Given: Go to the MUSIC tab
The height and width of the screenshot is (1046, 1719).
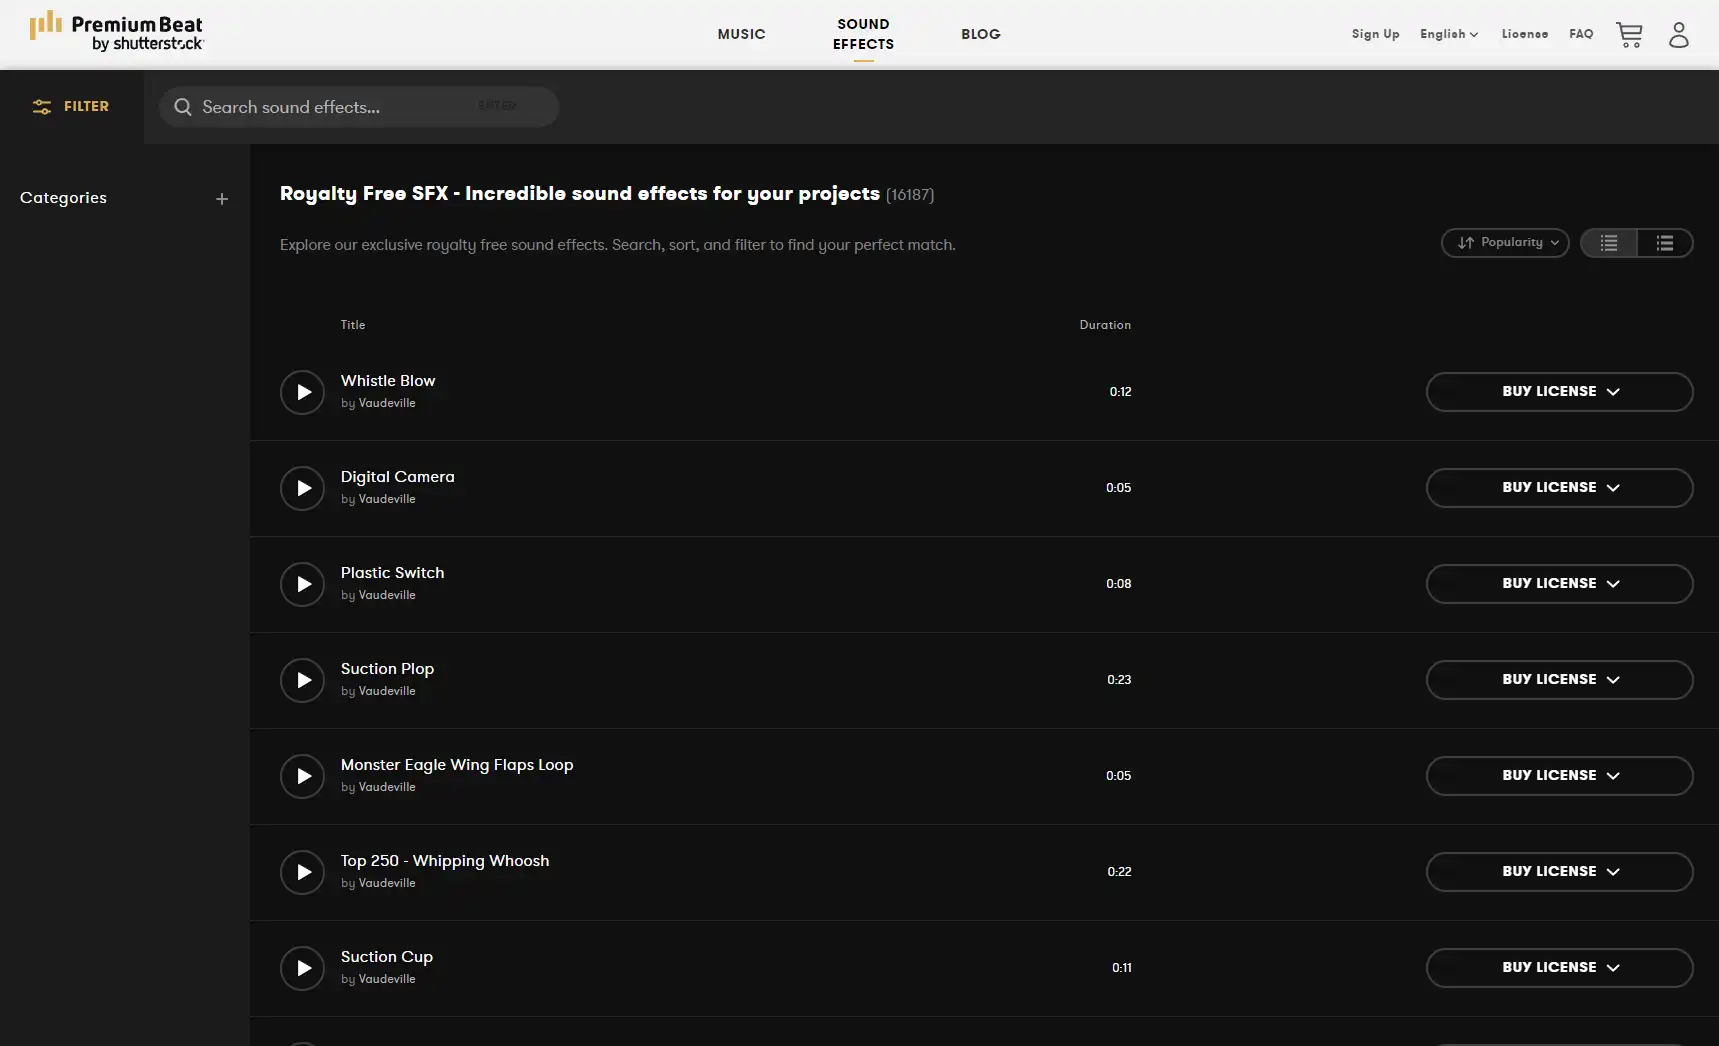Looking at the screenshot, I should 741,34.
